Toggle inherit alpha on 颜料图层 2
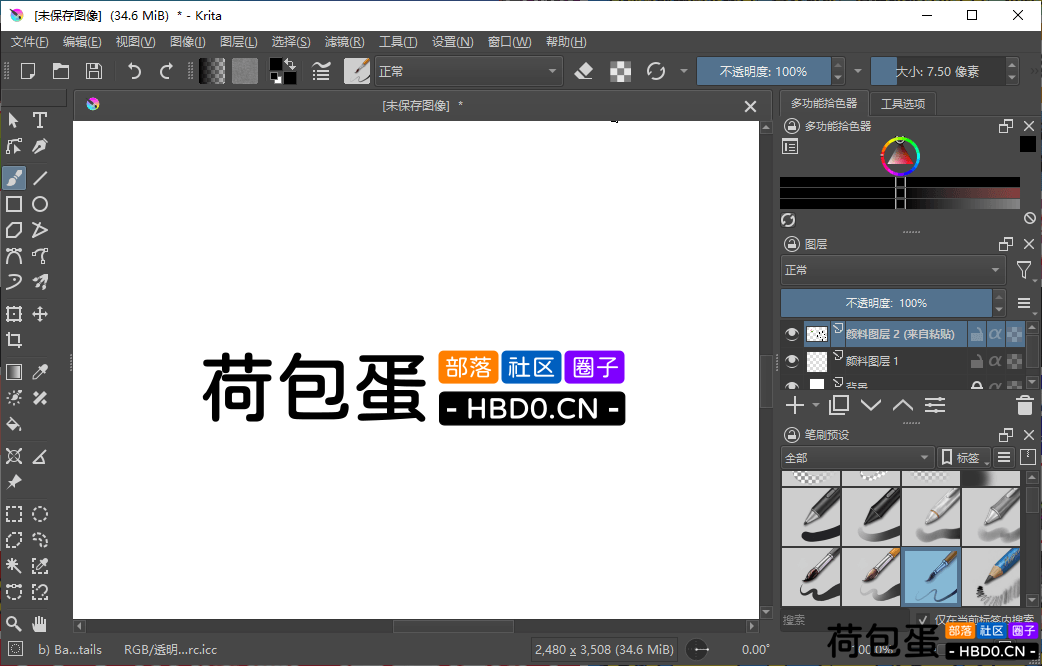Viewport: 1042px width, 666px height. 995,334
